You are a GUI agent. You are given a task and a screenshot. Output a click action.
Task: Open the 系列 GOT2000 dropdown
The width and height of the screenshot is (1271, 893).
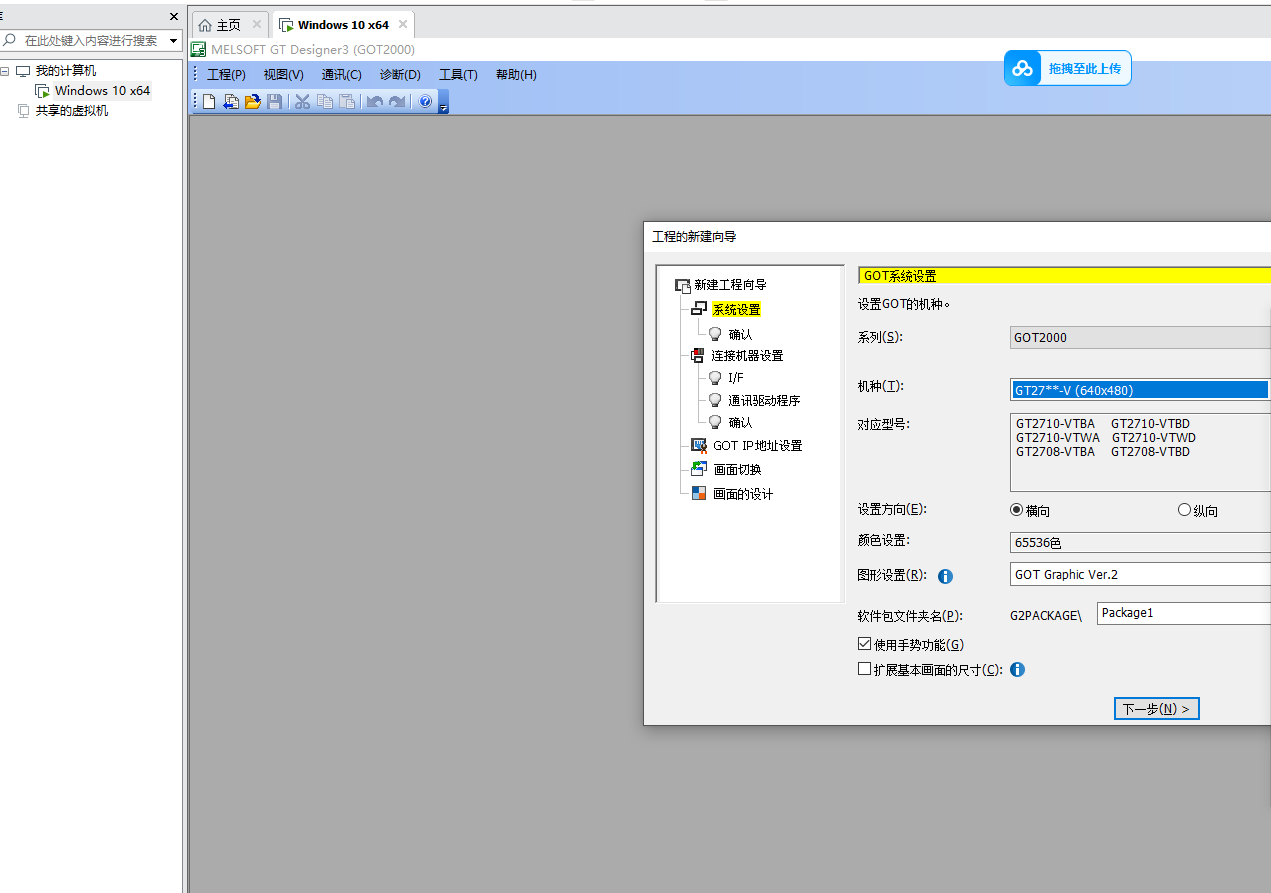tap(1140, 337)
